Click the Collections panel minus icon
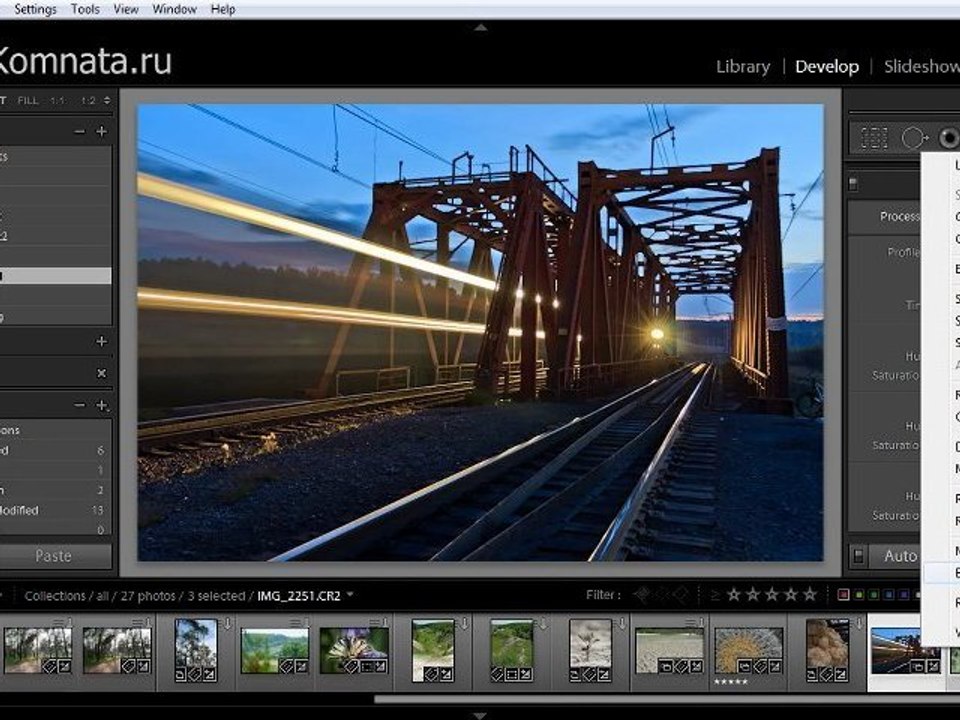The height and width of the screenshot is (720, 960). 80,405
